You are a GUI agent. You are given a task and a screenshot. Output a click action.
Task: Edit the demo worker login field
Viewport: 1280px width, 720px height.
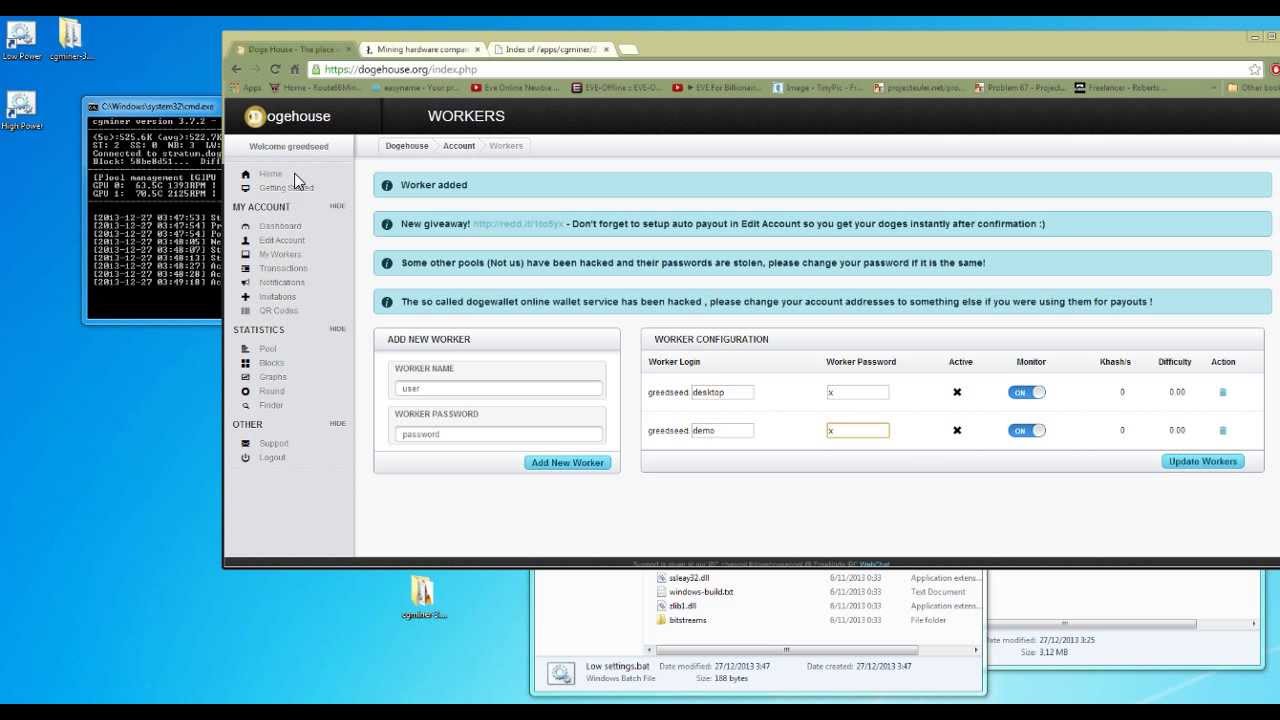pyautogui.click(x=721, y=430)
